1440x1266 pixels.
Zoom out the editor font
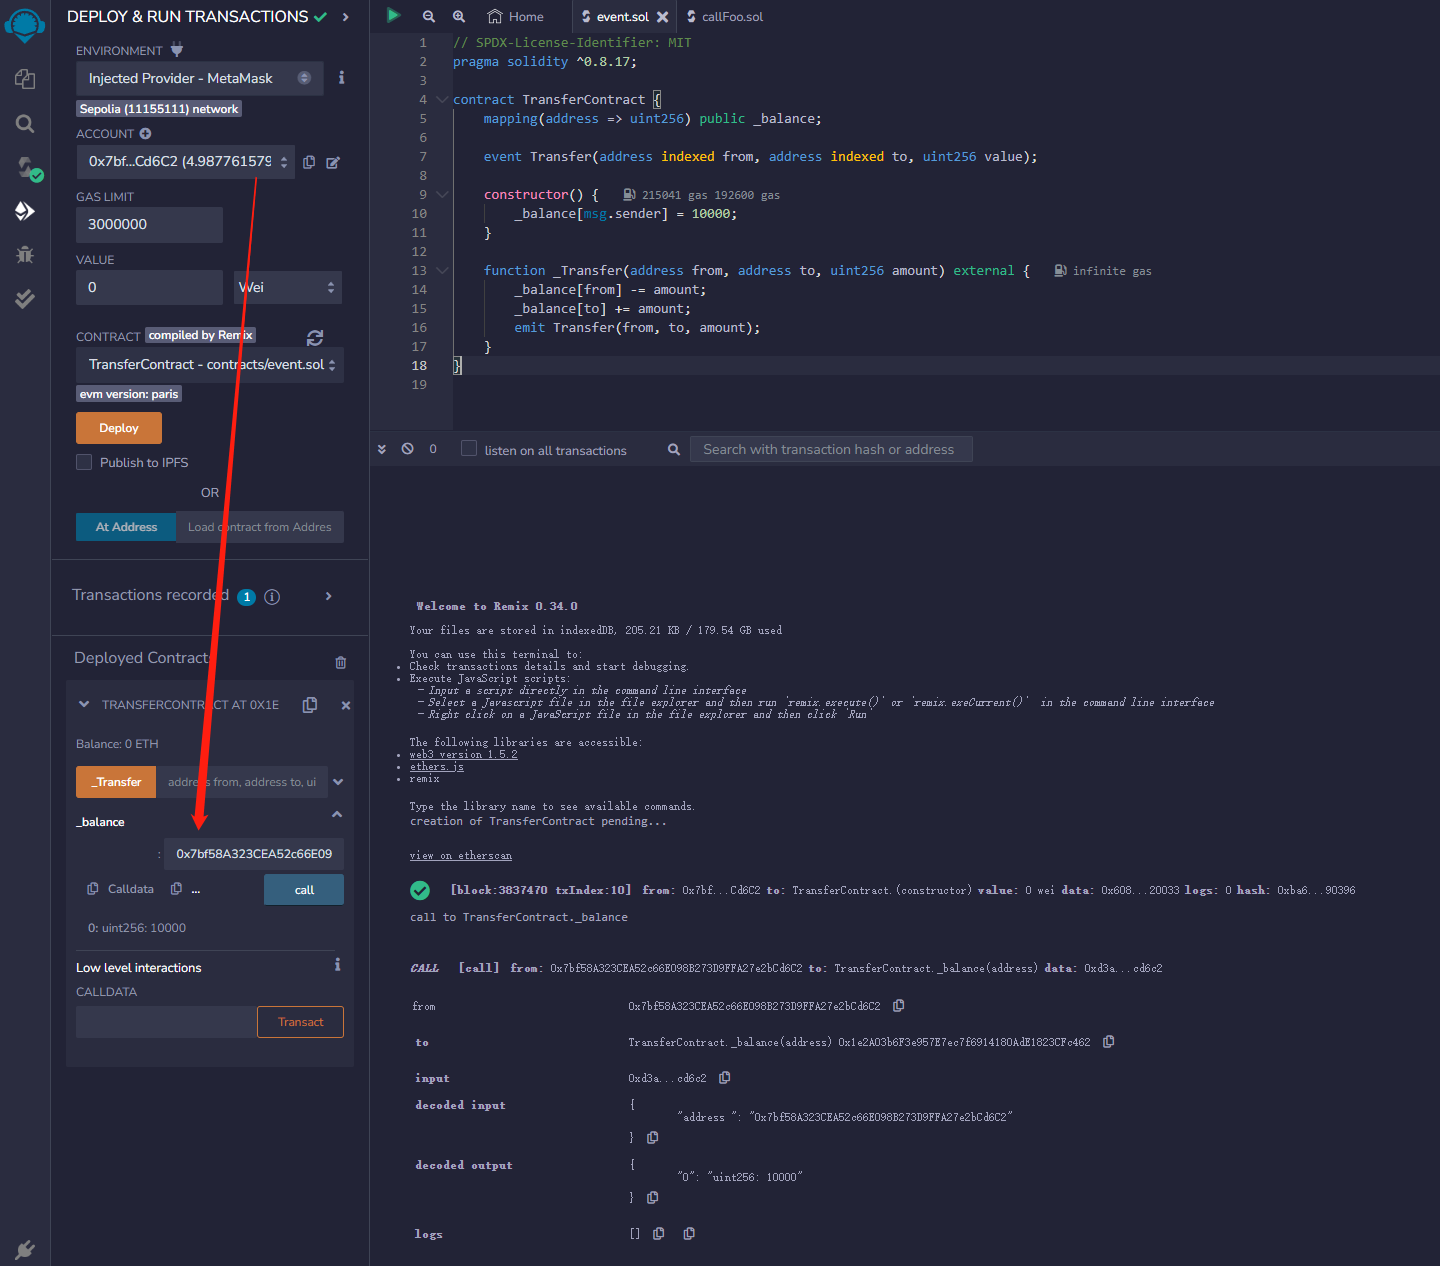pyautogui.click(x=429, y=16)
